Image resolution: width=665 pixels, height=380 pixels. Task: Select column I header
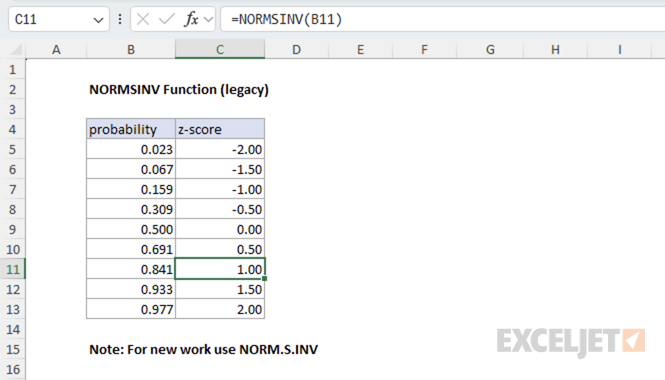tap(620, 50)
